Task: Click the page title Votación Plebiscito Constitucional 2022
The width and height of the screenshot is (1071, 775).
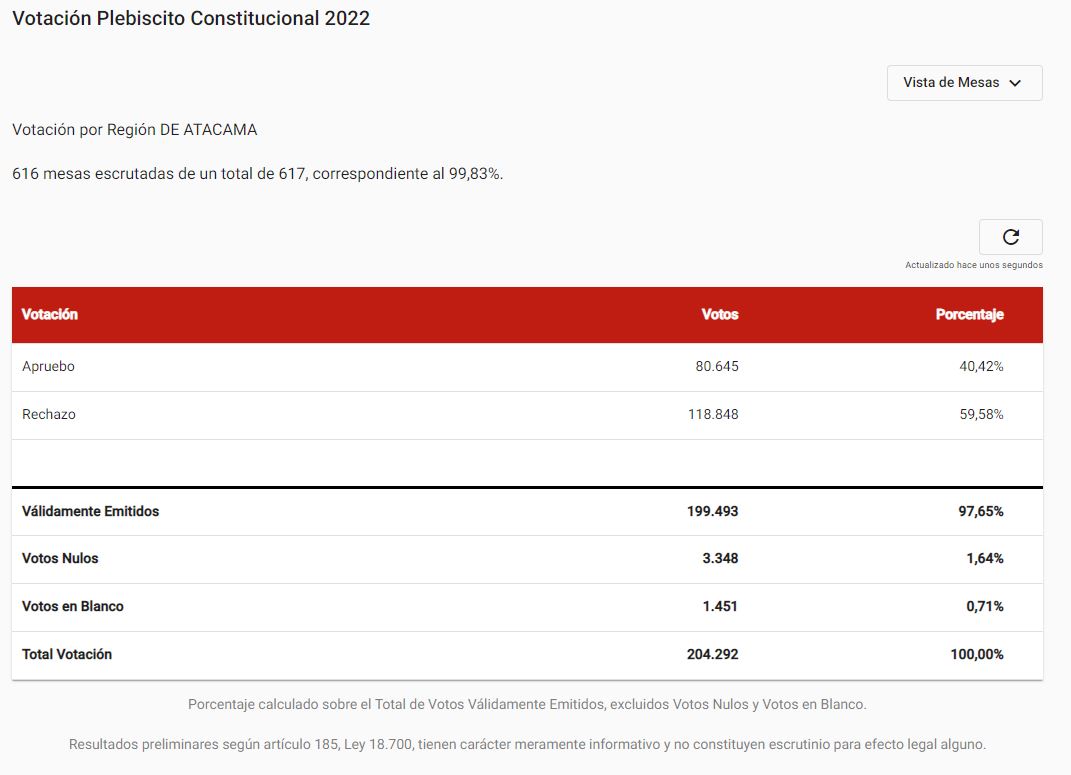Action: tap(191, 18)
